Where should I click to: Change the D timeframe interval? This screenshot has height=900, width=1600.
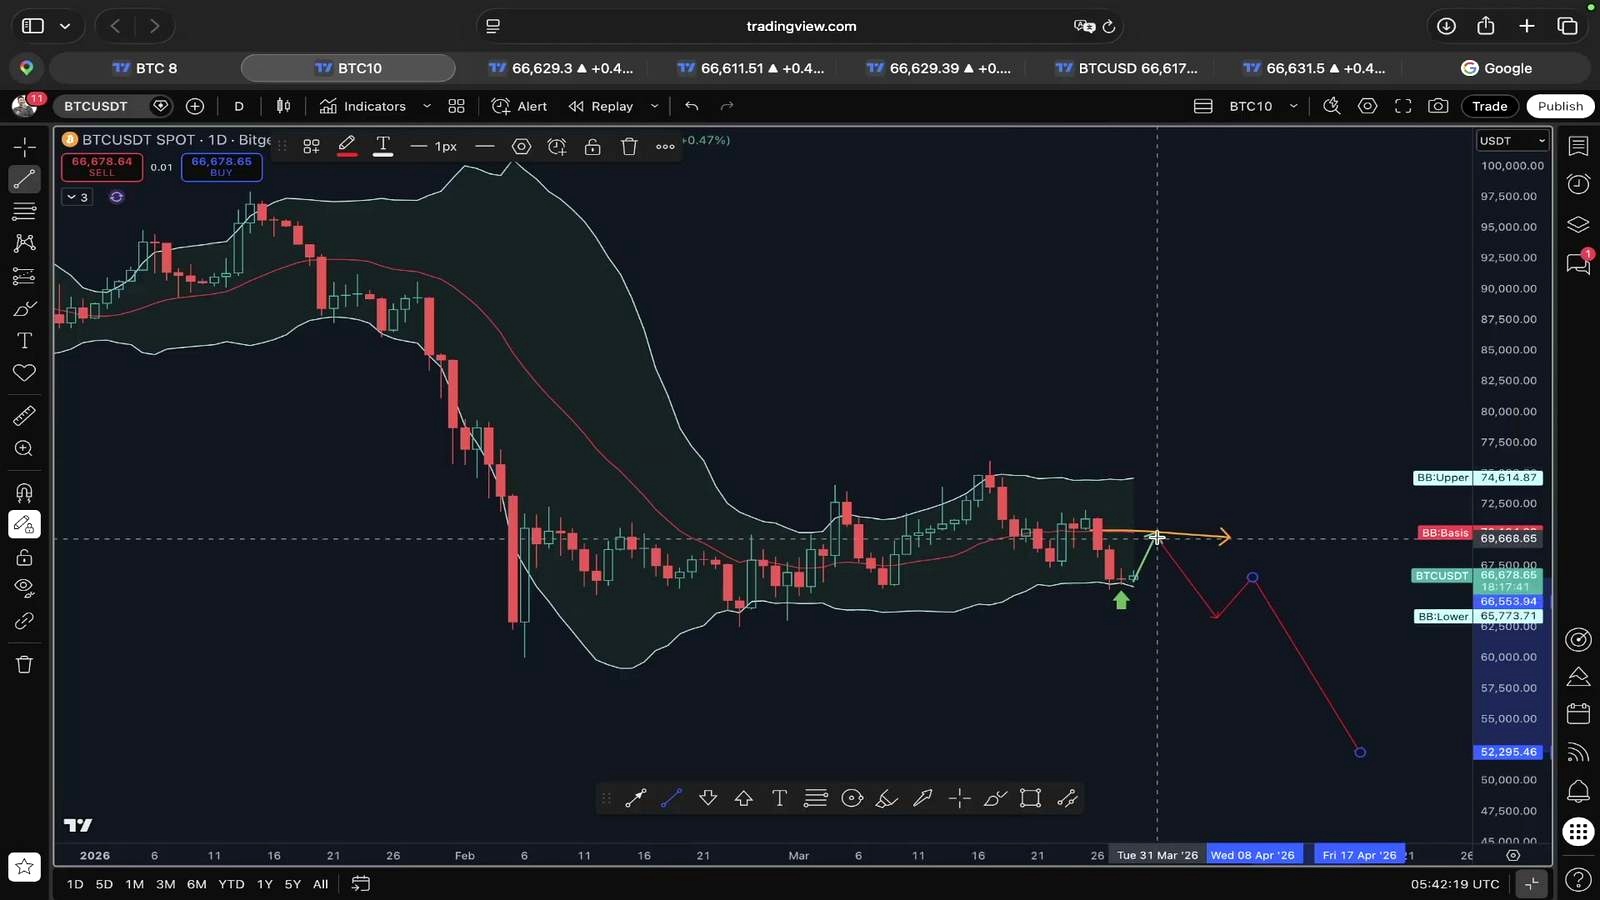click(239, 106)
